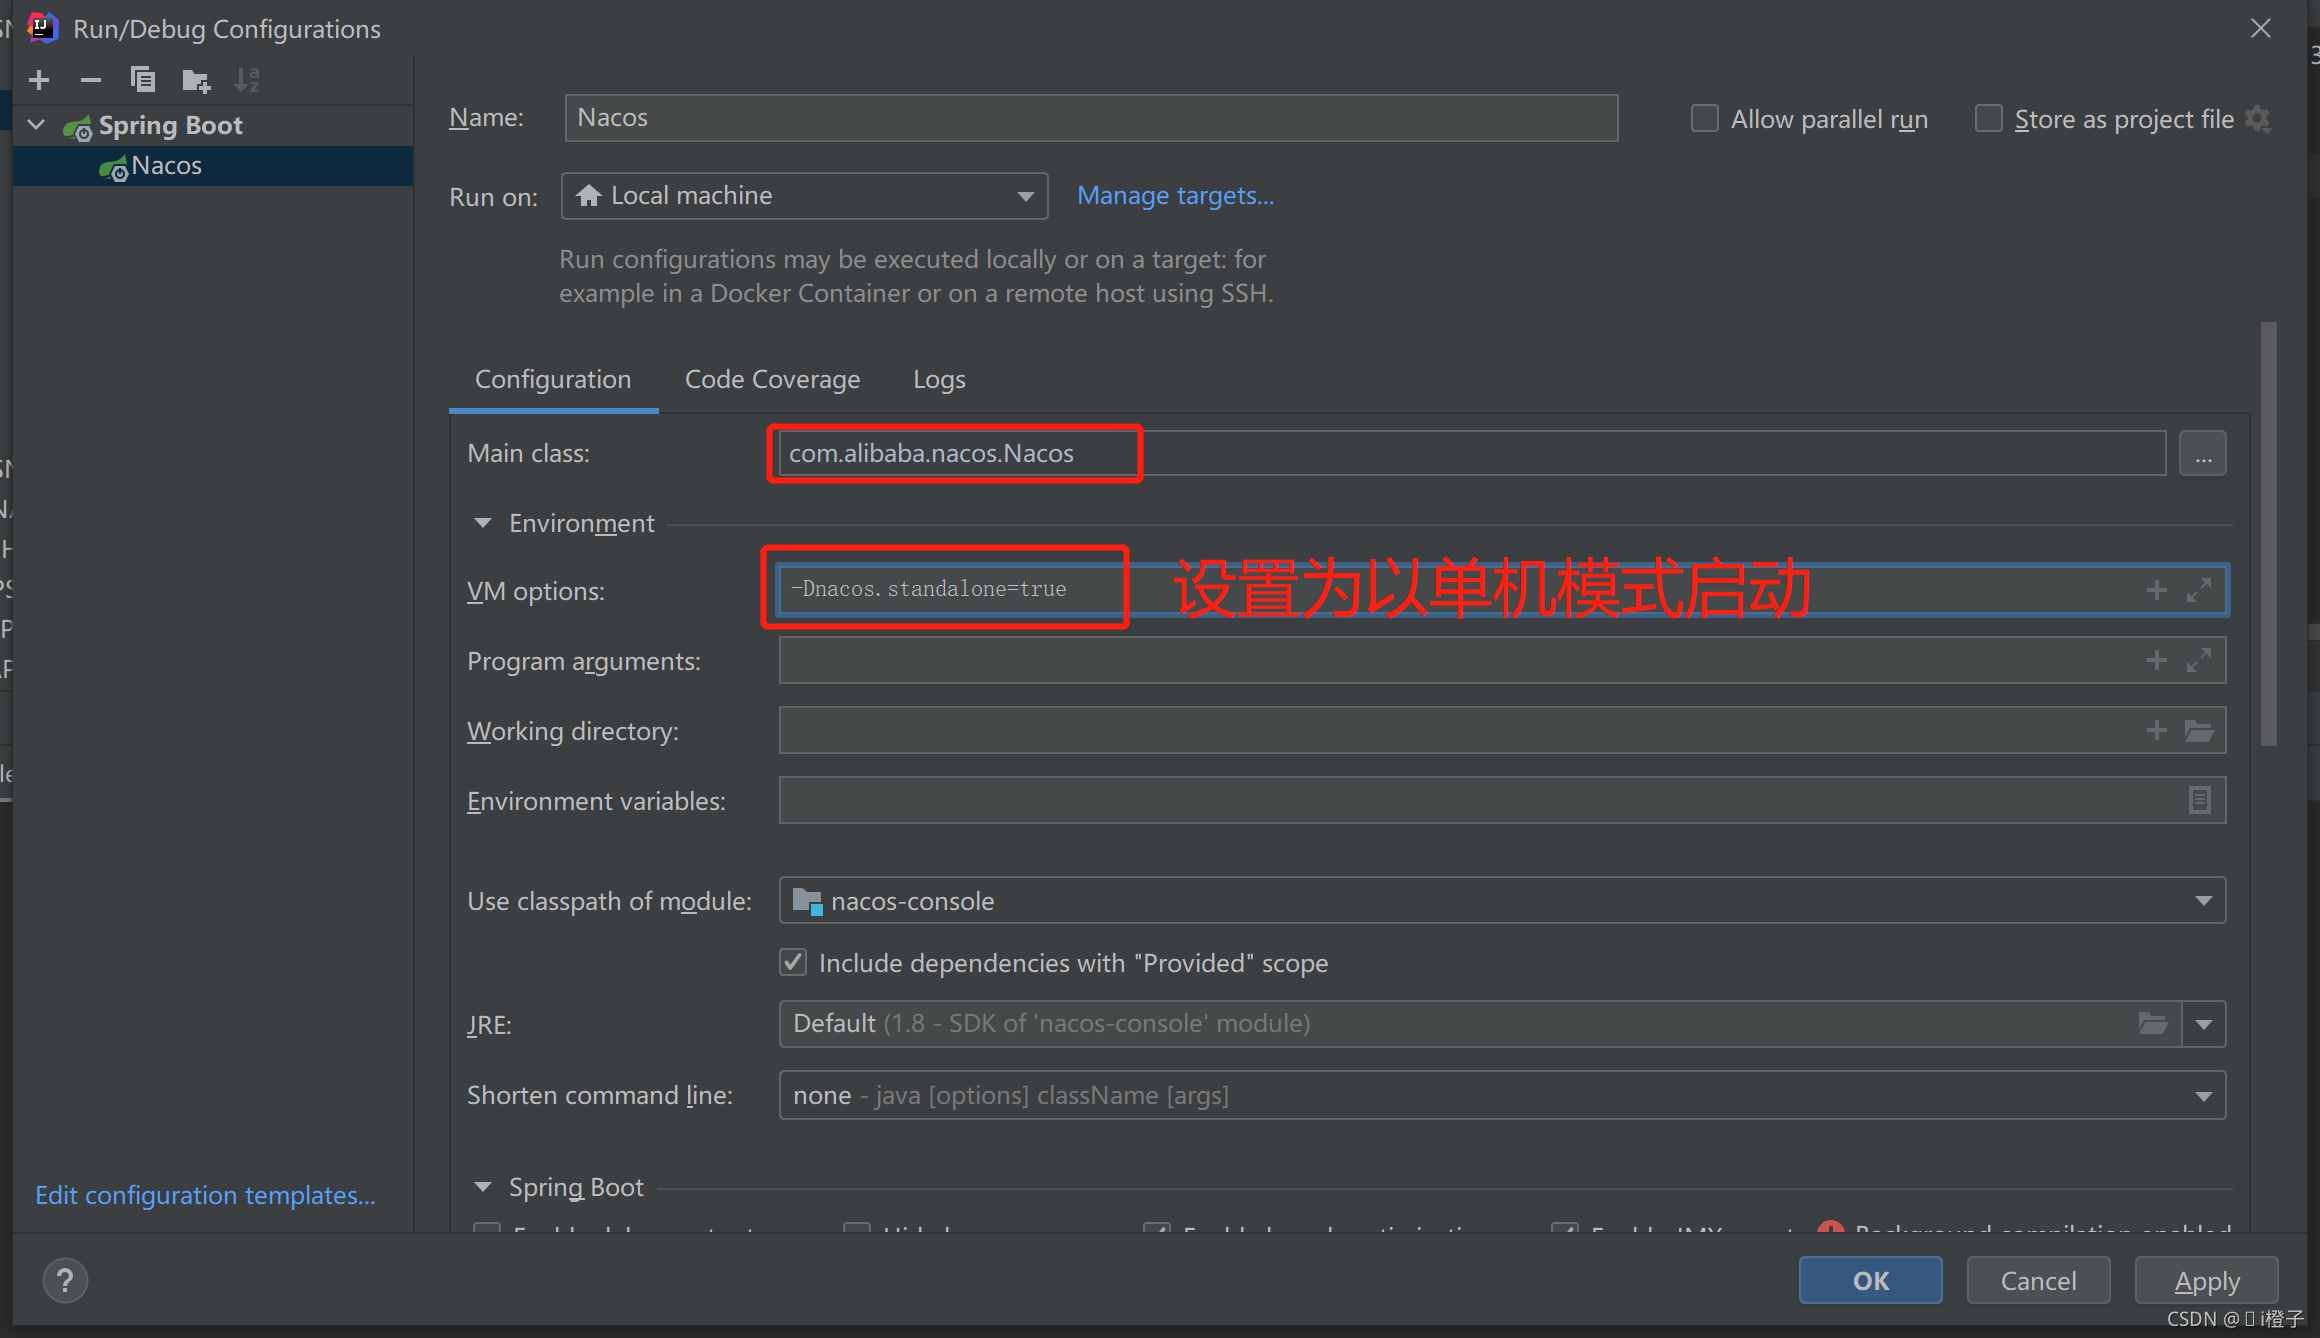Collapse the Environment section
The width and height of the screenshot is (2320, 1338).
pyautogui.click(x=483, y=523)
